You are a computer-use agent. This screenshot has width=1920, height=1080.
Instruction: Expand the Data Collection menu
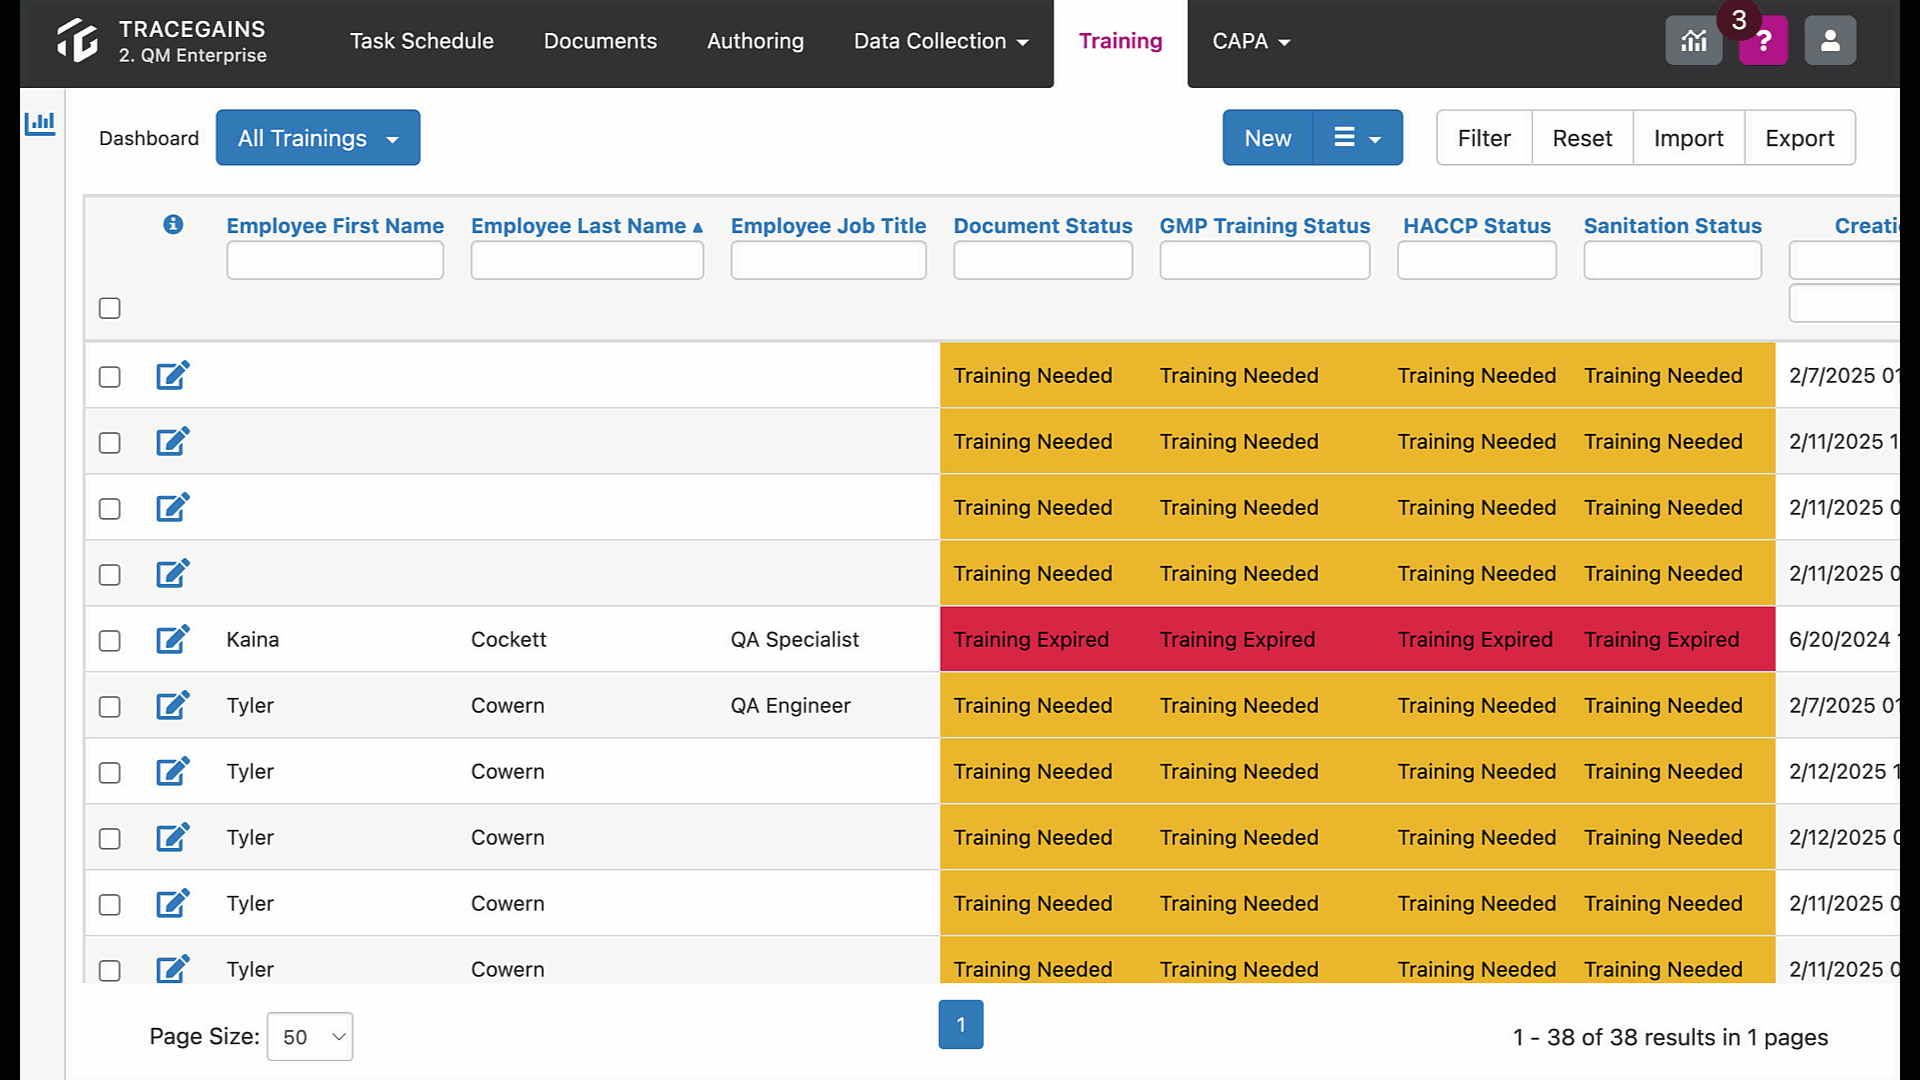(x=940, y=41)
